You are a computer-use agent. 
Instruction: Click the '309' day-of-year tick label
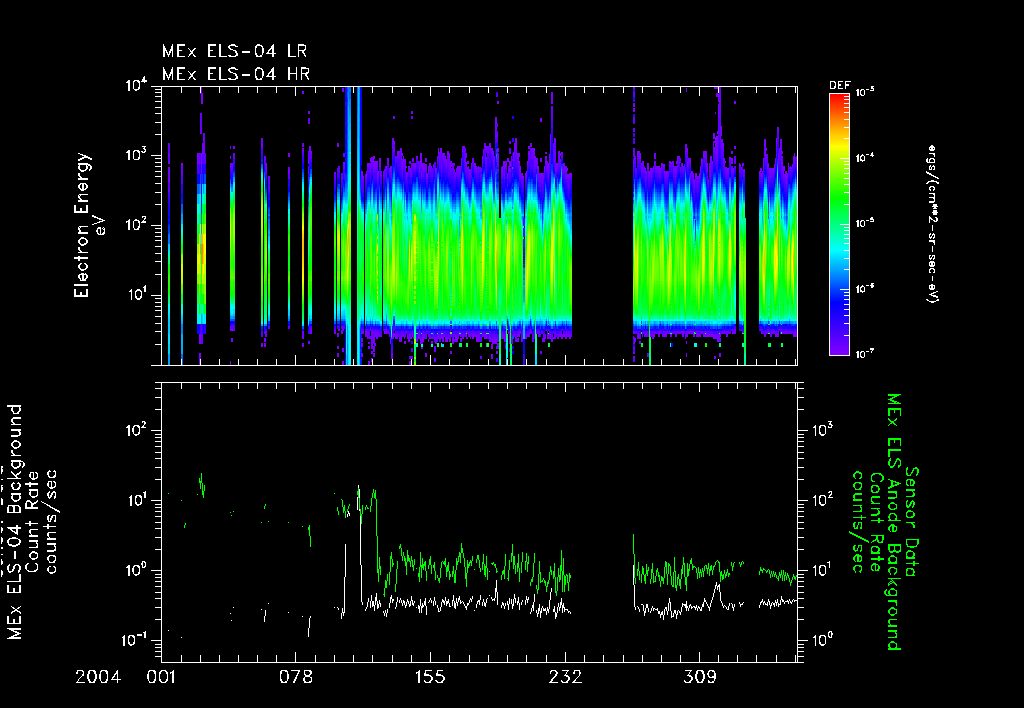(700, 677)
